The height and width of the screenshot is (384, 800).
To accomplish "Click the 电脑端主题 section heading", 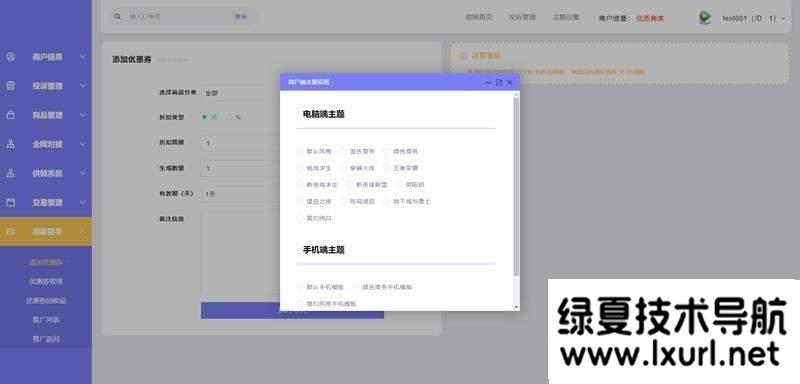I will tap(323, 114).
